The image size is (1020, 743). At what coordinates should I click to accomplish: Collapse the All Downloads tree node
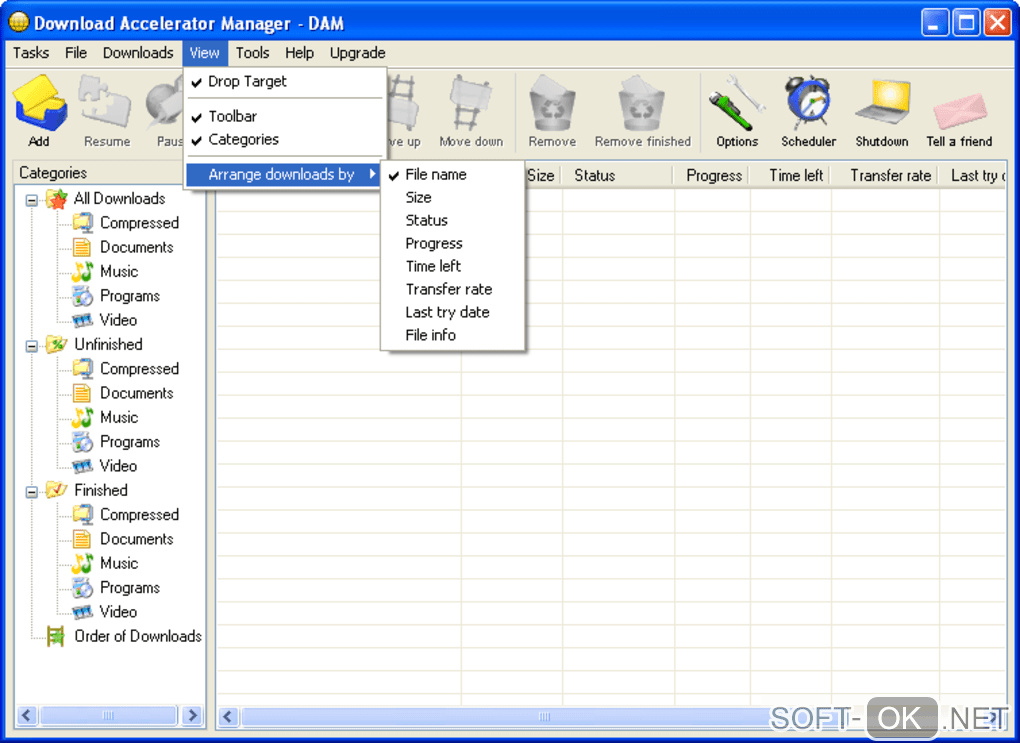31,200
